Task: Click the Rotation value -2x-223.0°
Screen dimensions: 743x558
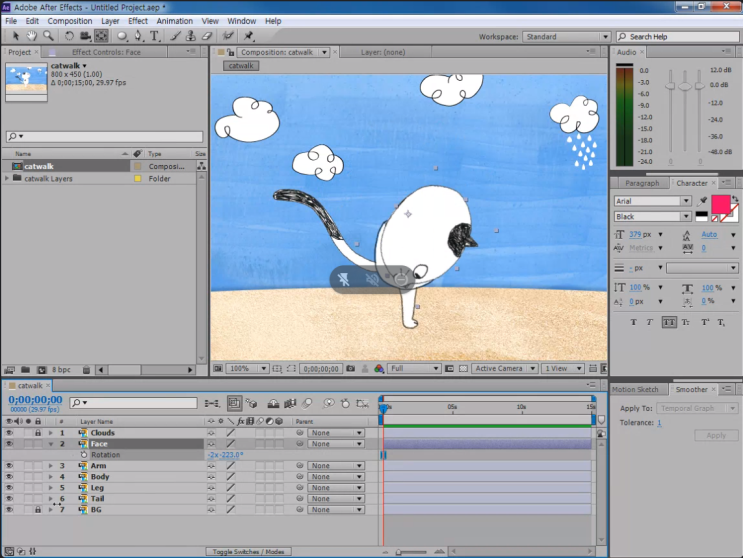Action: click(x=226, y=455)
